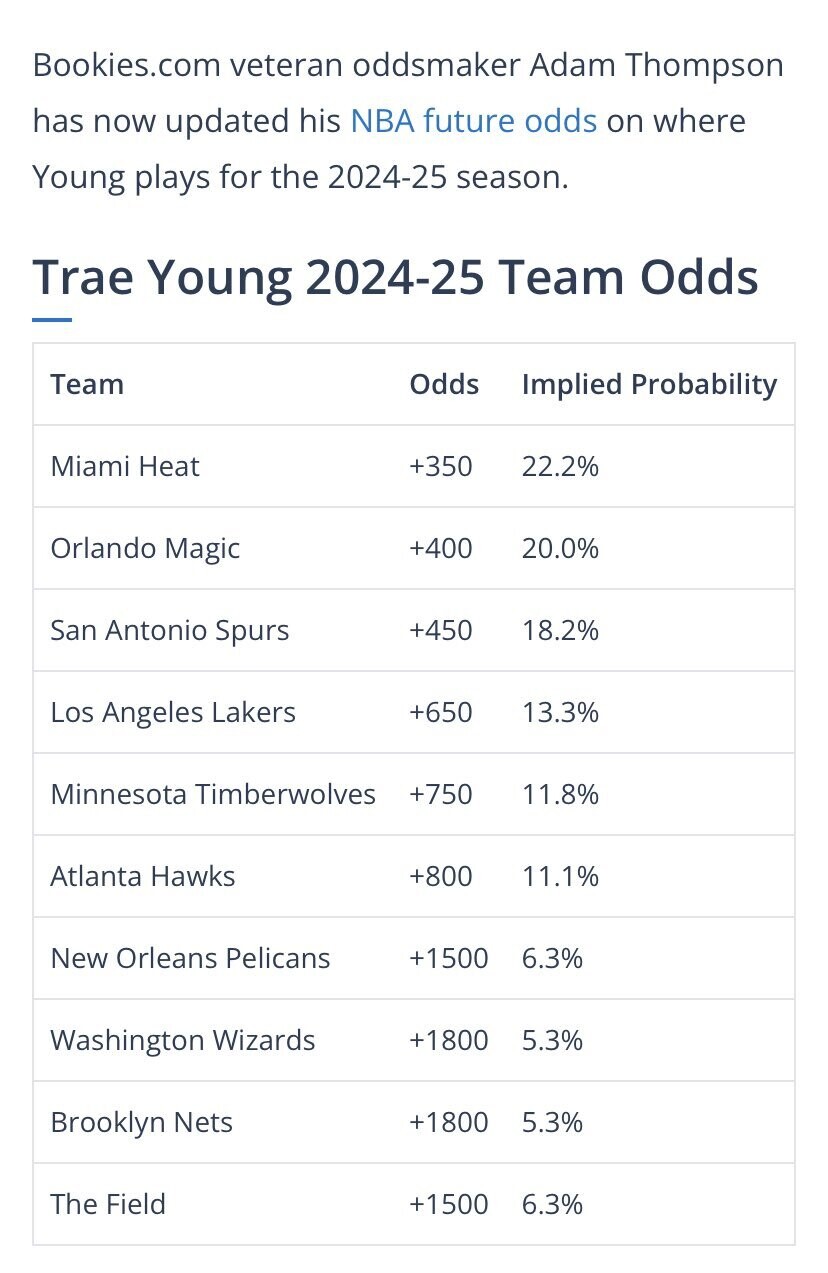This screenshot has width=828, height=1273.
Task: Click the San Antonio Spurs cell
Action: coord(170,631)
